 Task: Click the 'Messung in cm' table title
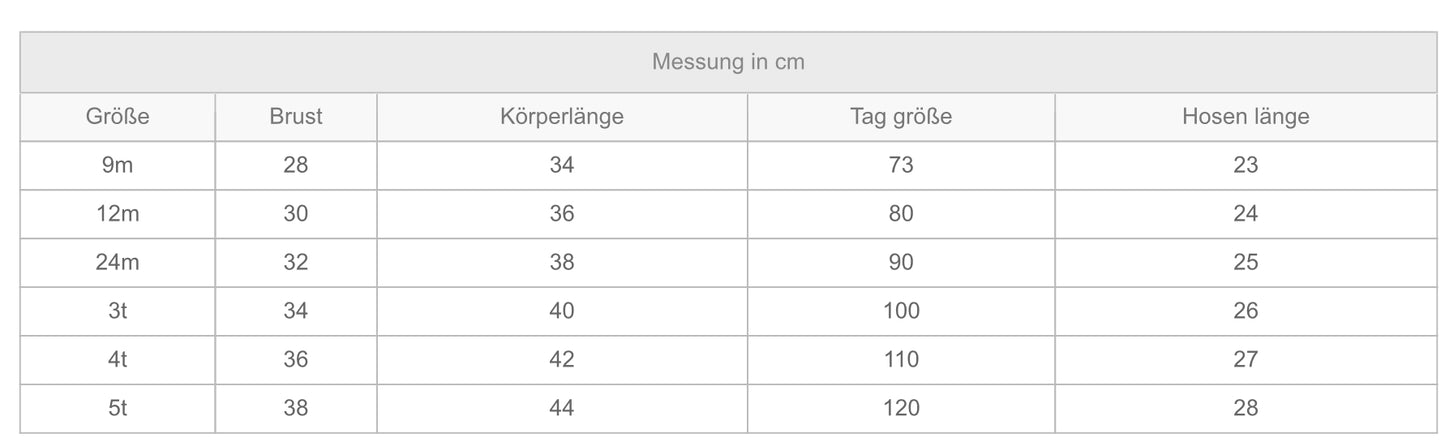coord(727,62)
